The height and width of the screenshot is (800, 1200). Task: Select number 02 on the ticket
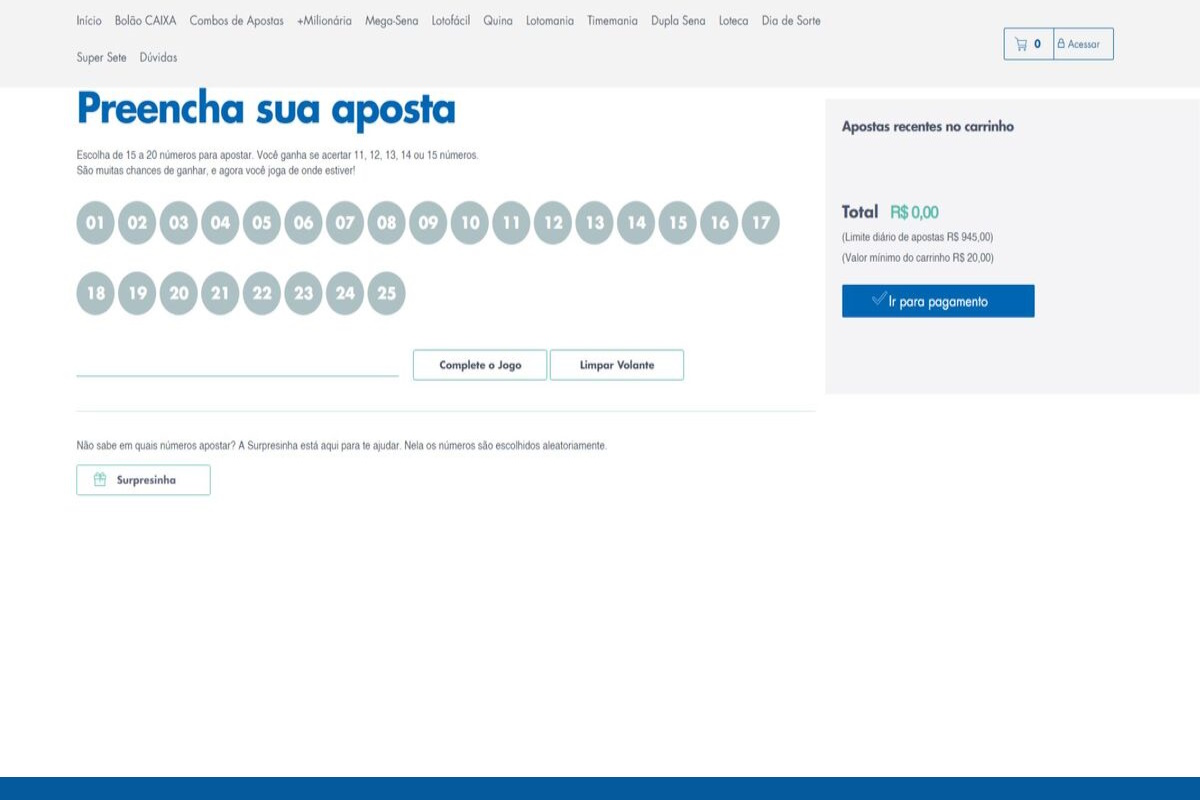tap(137, 223)
